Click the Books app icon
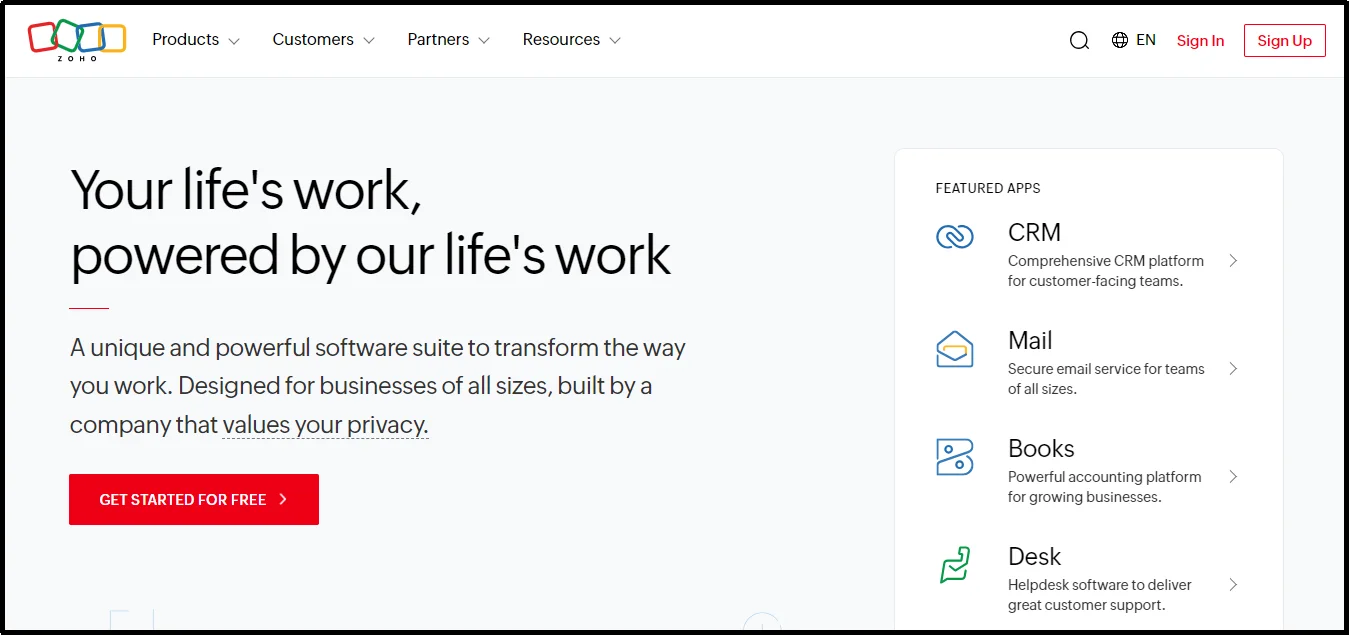The height and width of the screenshot is (636, 1350). [x=954, y=457]
